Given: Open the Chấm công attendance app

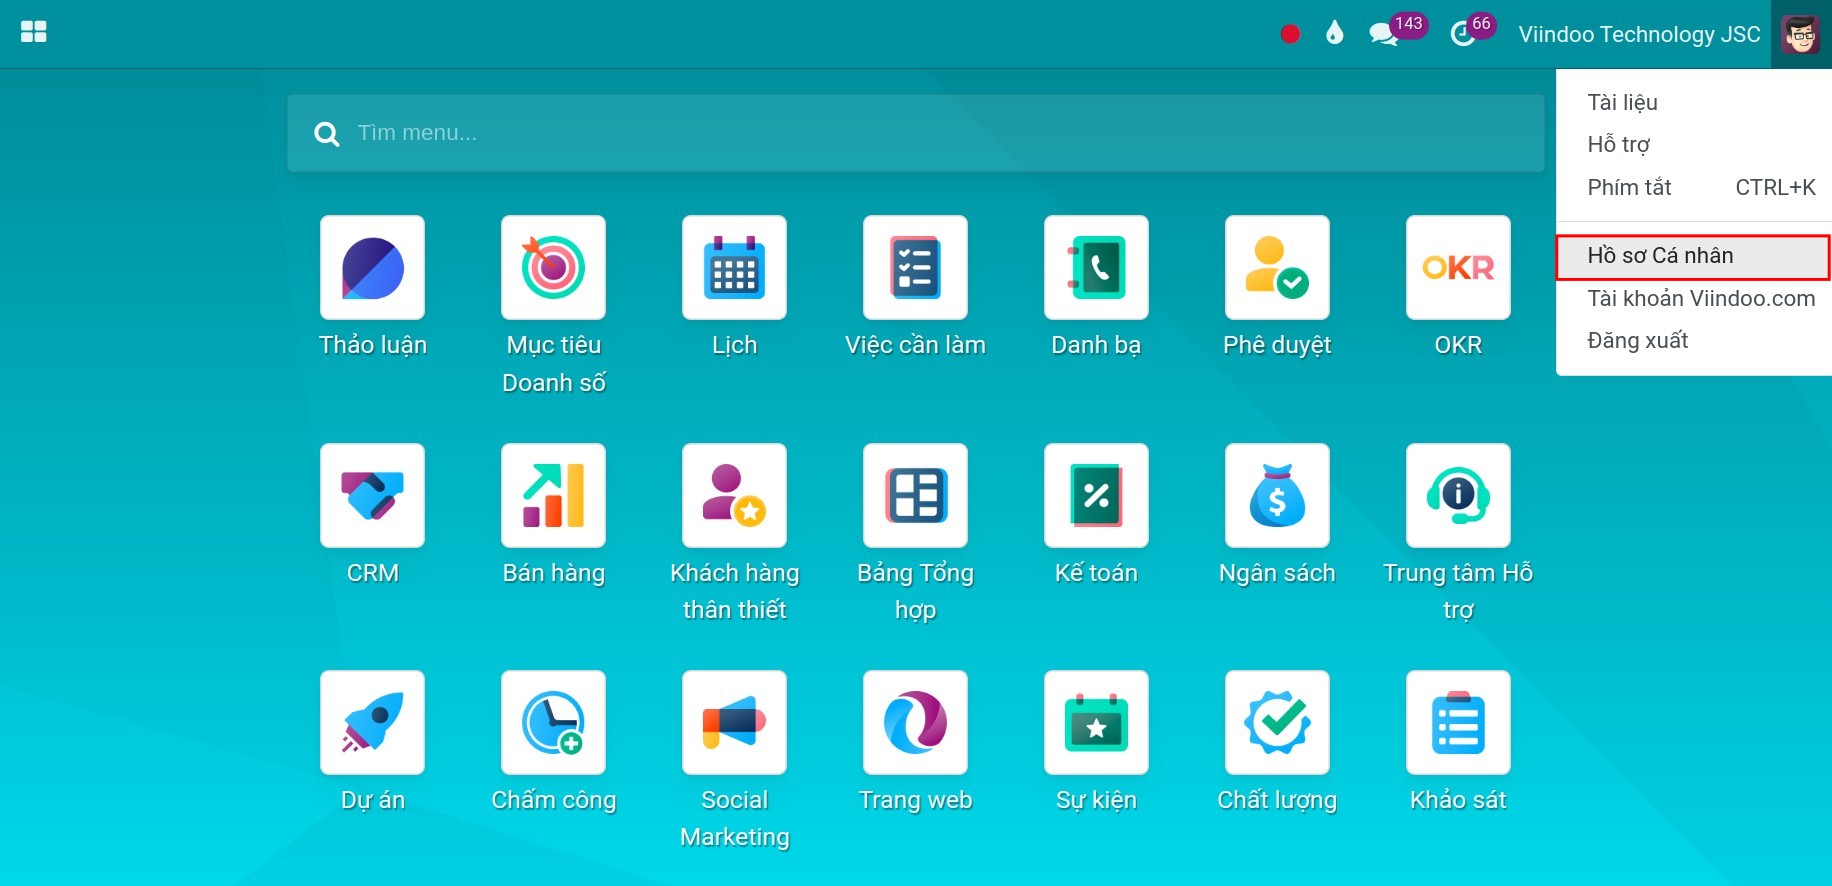Looking at the screenshot, I should [553, 722].
